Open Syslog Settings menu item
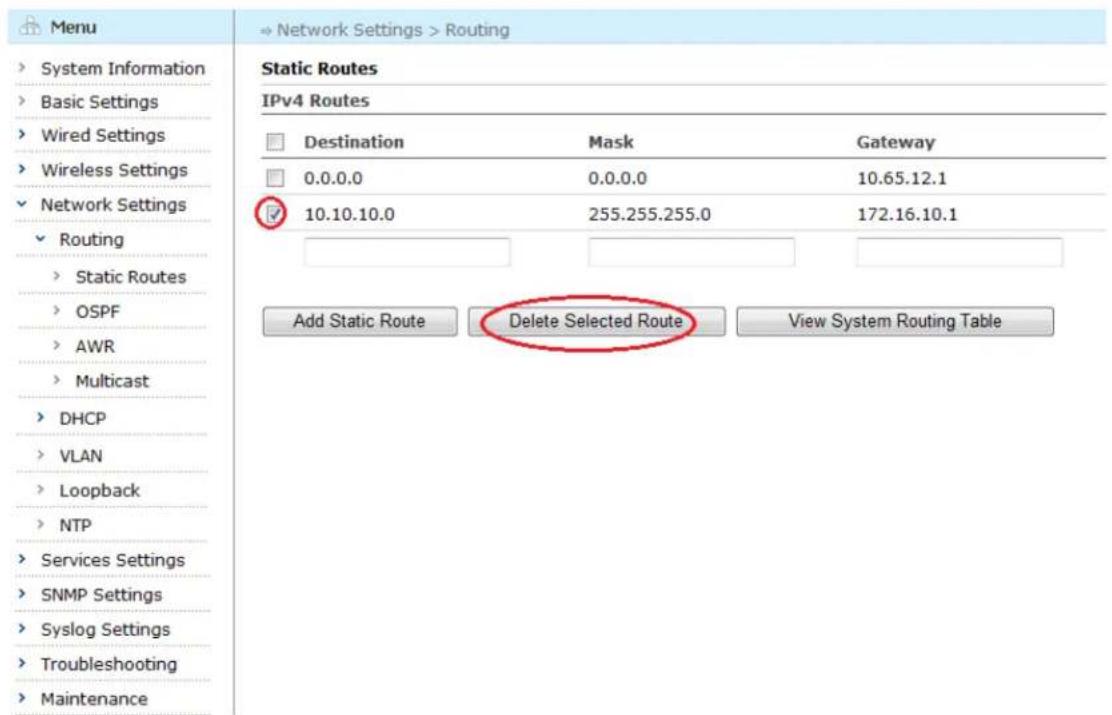Viewport: 1112px width, 715px height. tap(106, 630)
